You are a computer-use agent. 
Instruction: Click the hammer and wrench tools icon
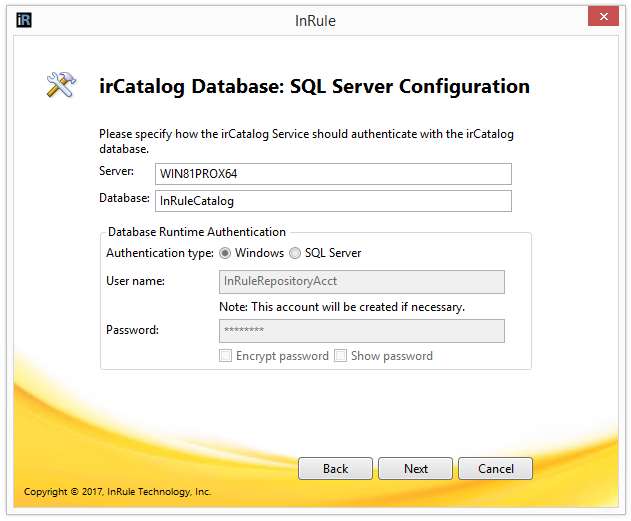(61, 85)
